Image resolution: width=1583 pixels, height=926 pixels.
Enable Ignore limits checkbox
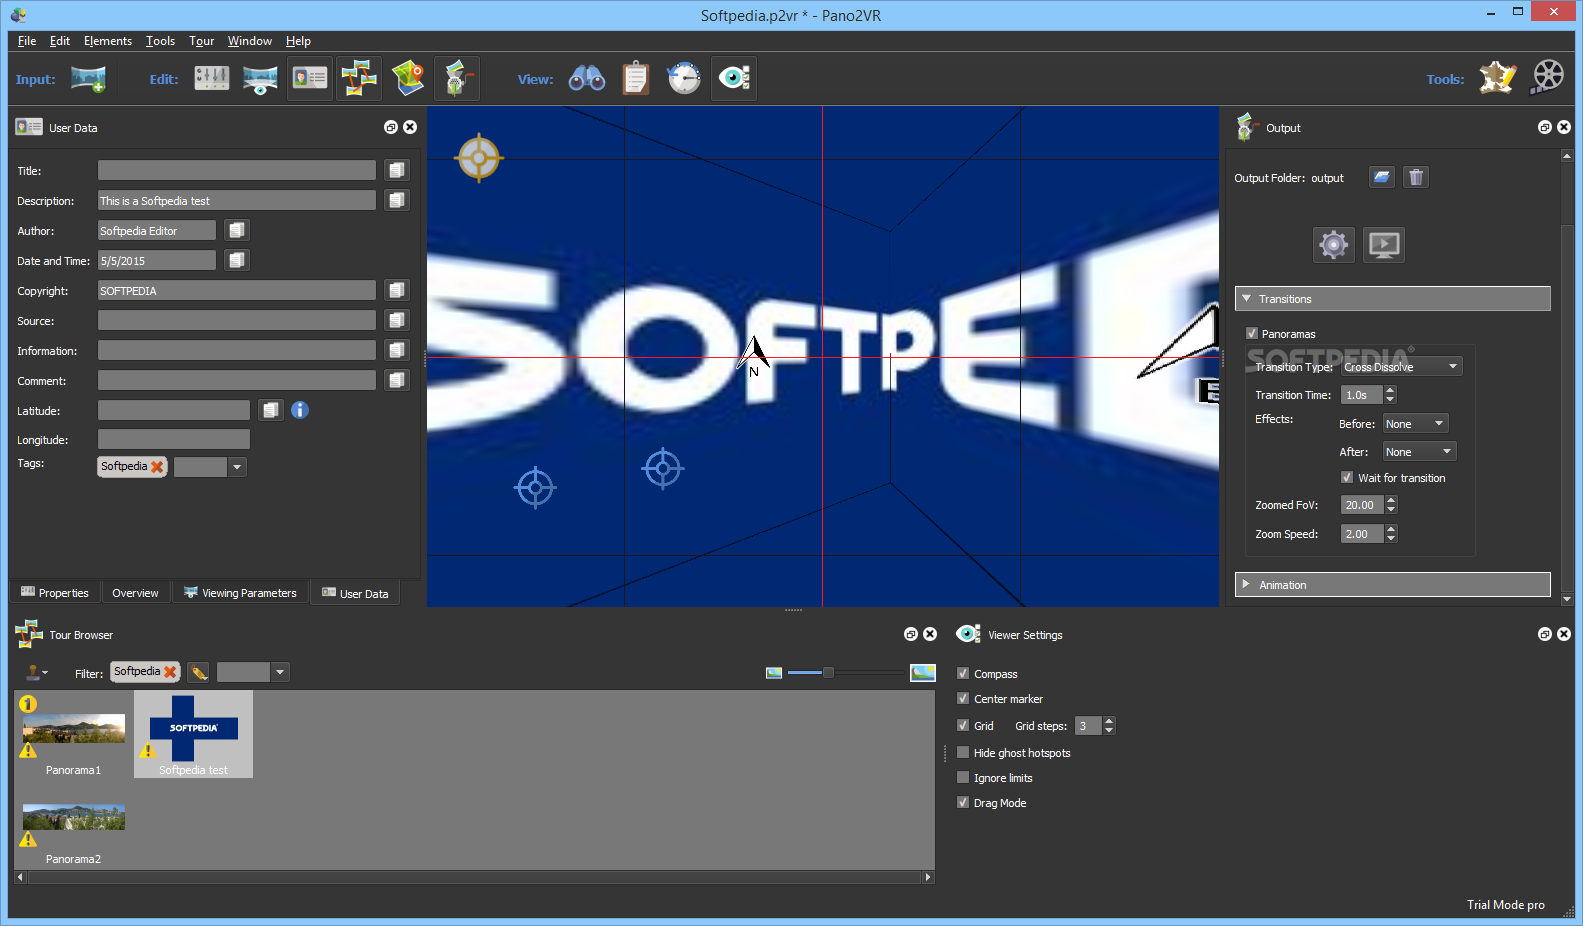point(963,777)
